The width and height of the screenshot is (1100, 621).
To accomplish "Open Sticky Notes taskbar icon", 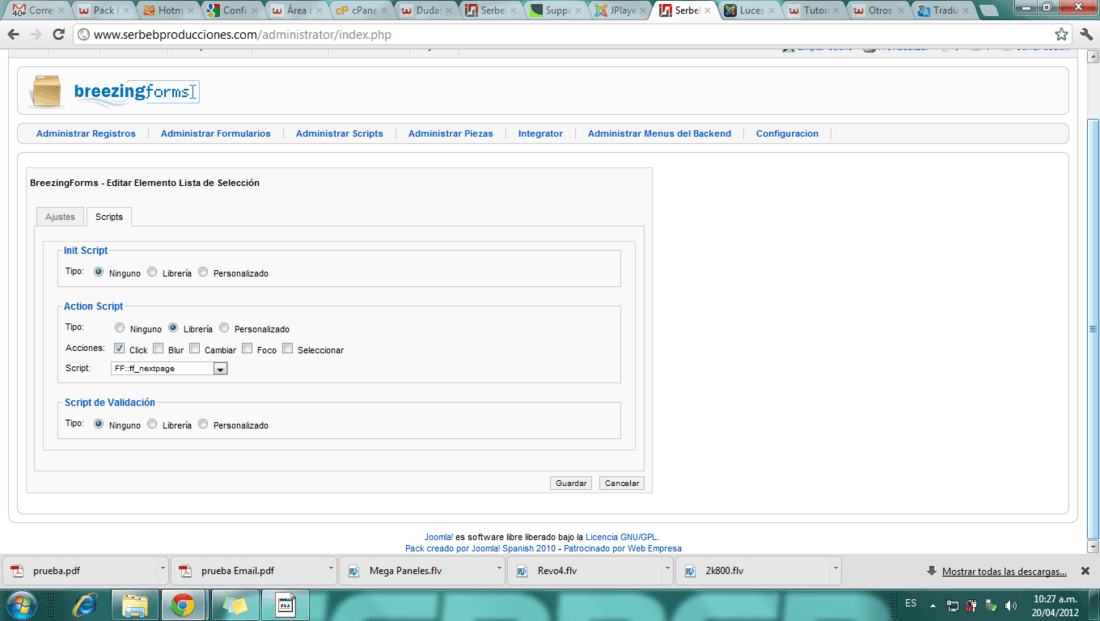I will pyautogui.click(x=235, y=605).
